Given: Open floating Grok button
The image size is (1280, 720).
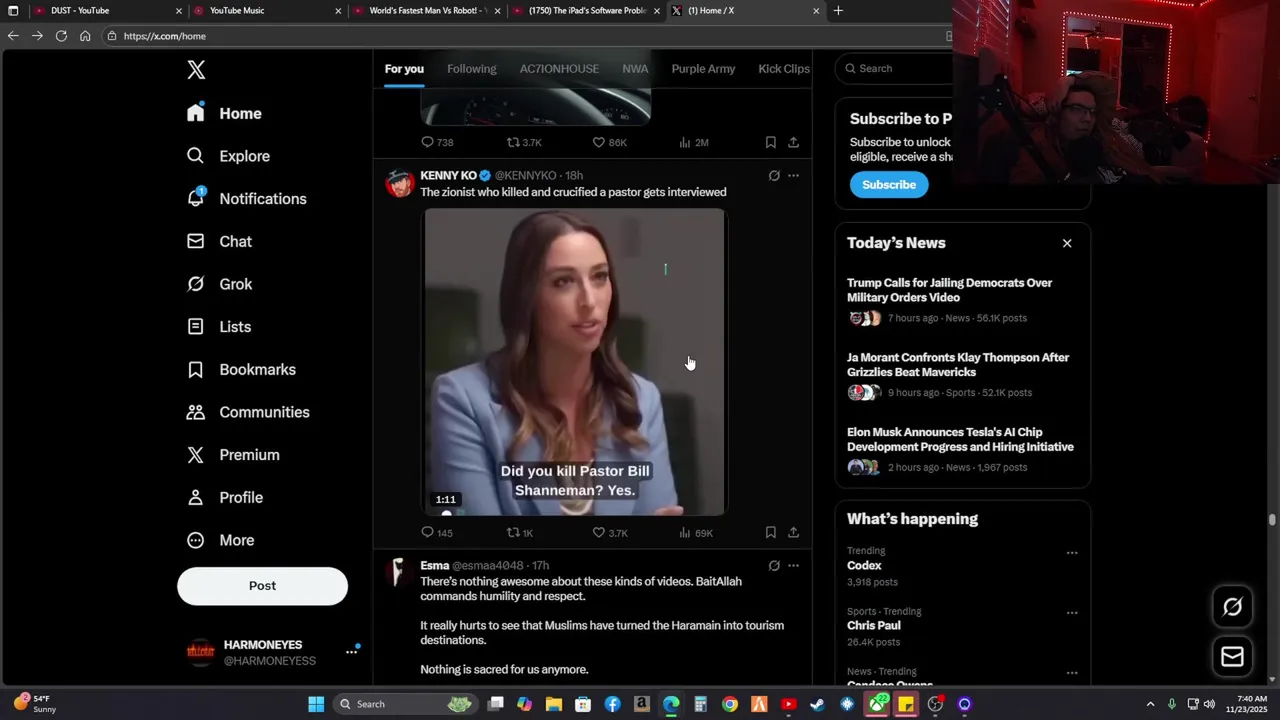Looking at the screenshot, I should (1232, 607).
